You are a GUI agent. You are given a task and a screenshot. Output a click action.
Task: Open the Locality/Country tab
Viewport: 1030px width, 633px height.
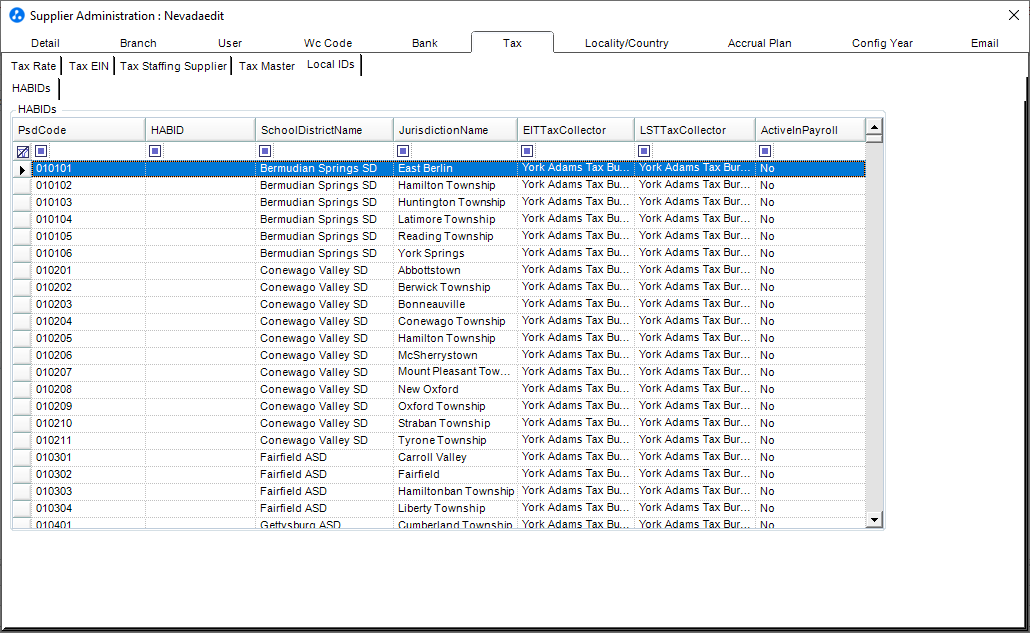627,43
